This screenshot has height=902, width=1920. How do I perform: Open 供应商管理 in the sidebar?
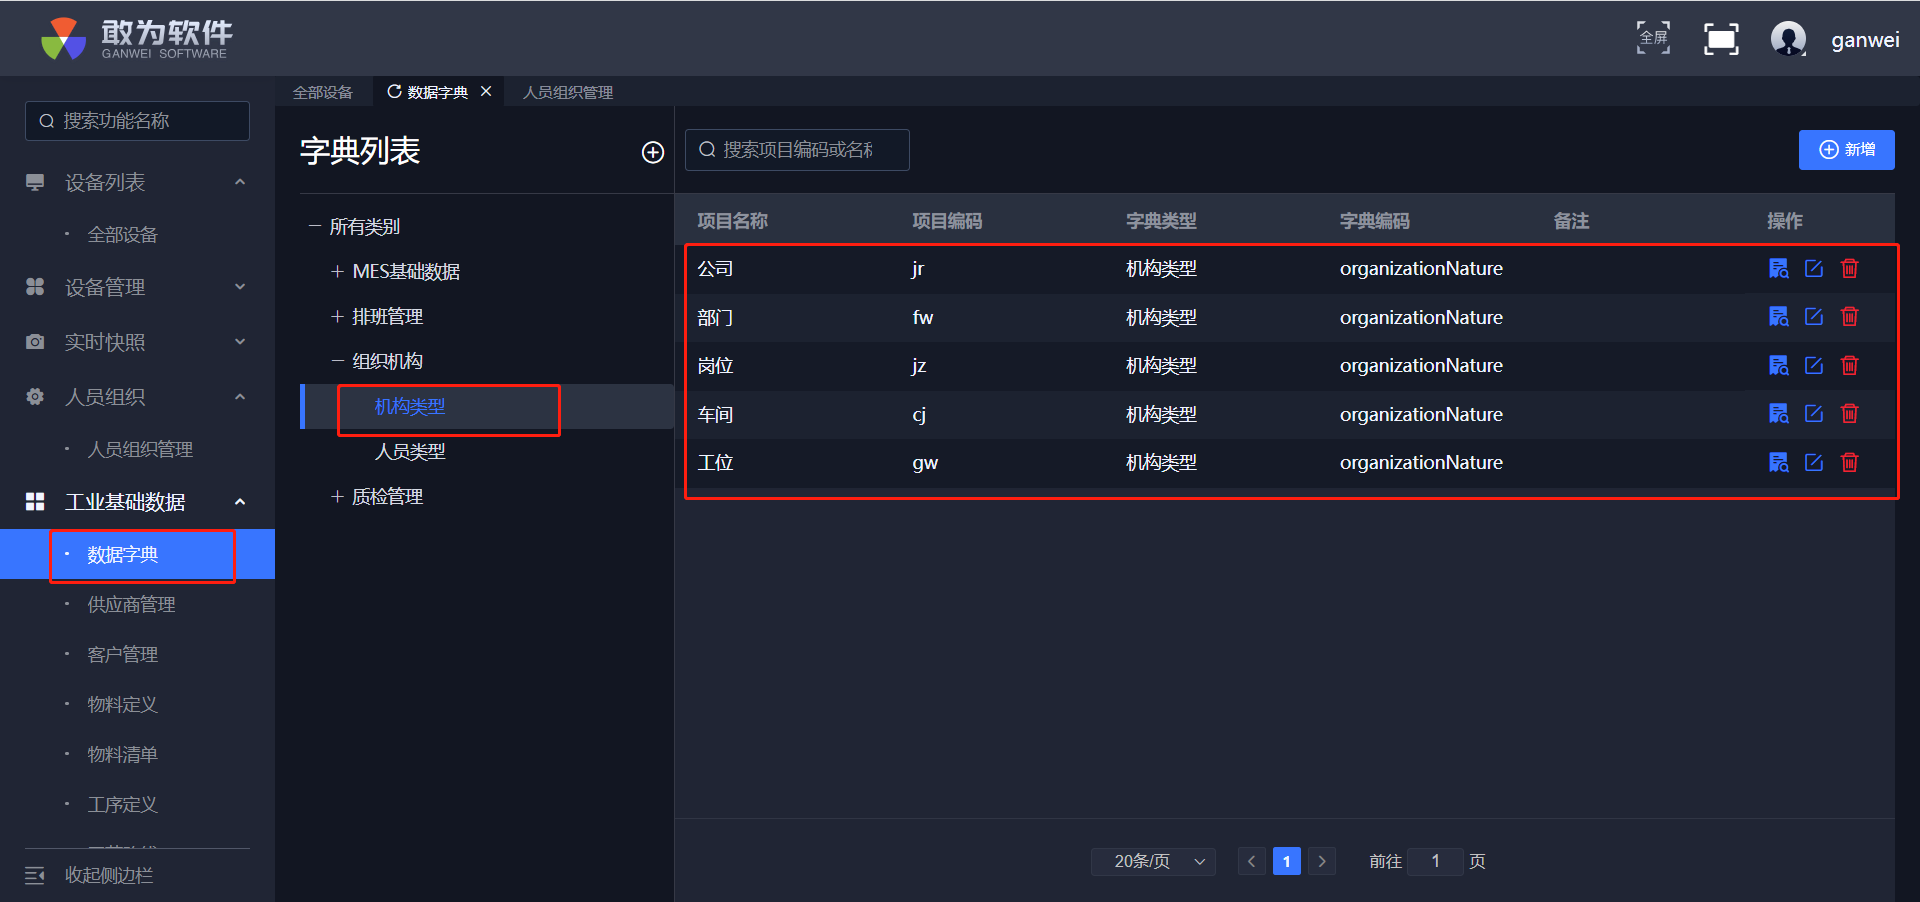[x=131, y=605]
